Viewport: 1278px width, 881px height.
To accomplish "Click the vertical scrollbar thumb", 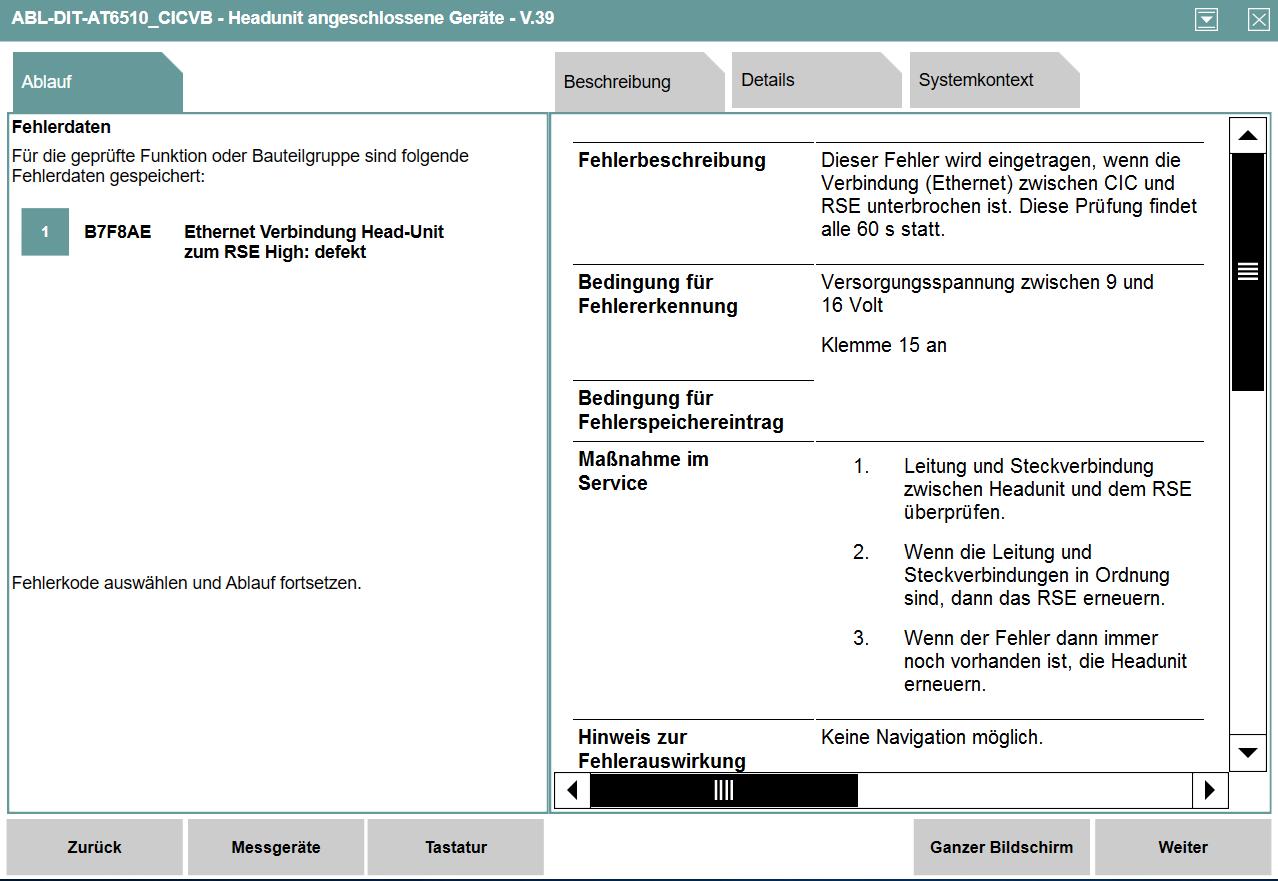I will point(1247,272).
